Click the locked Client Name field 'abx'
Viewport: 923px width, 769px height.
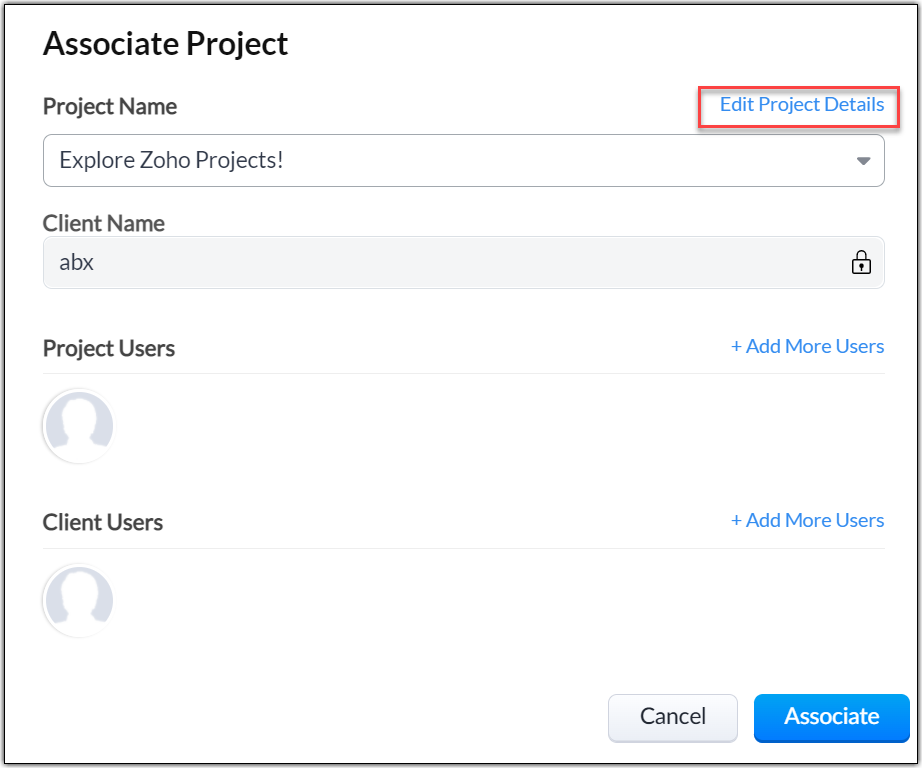[440, 263]
